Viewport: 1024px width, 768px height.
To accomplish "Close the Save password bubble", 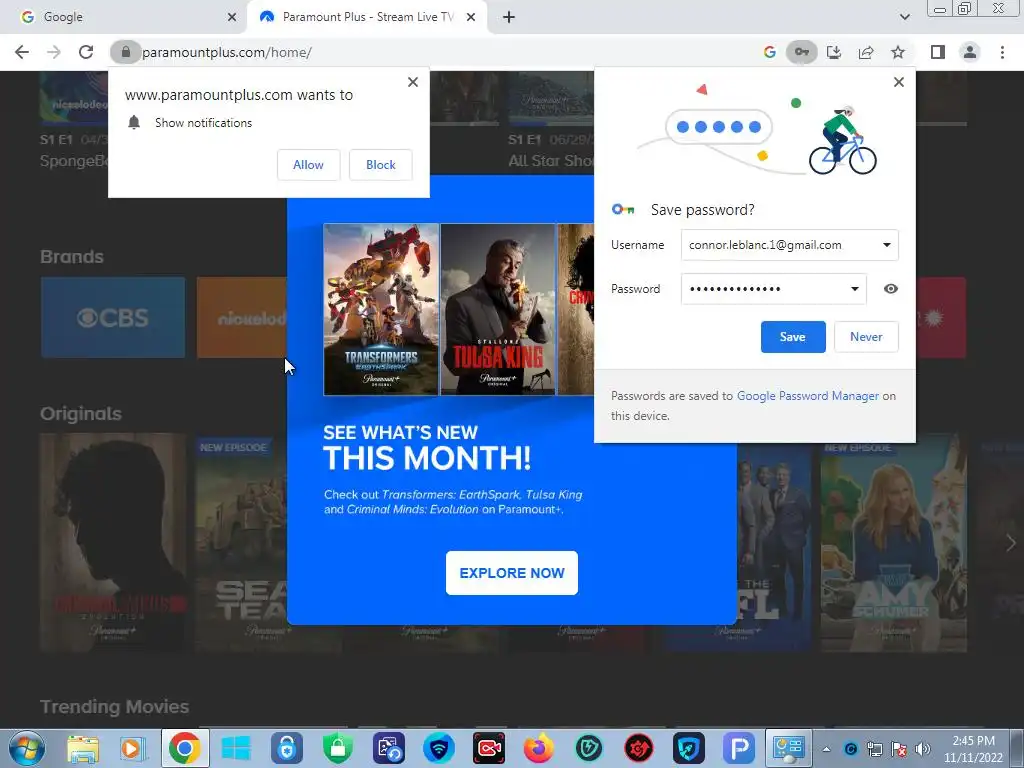I will coord(899,82).
